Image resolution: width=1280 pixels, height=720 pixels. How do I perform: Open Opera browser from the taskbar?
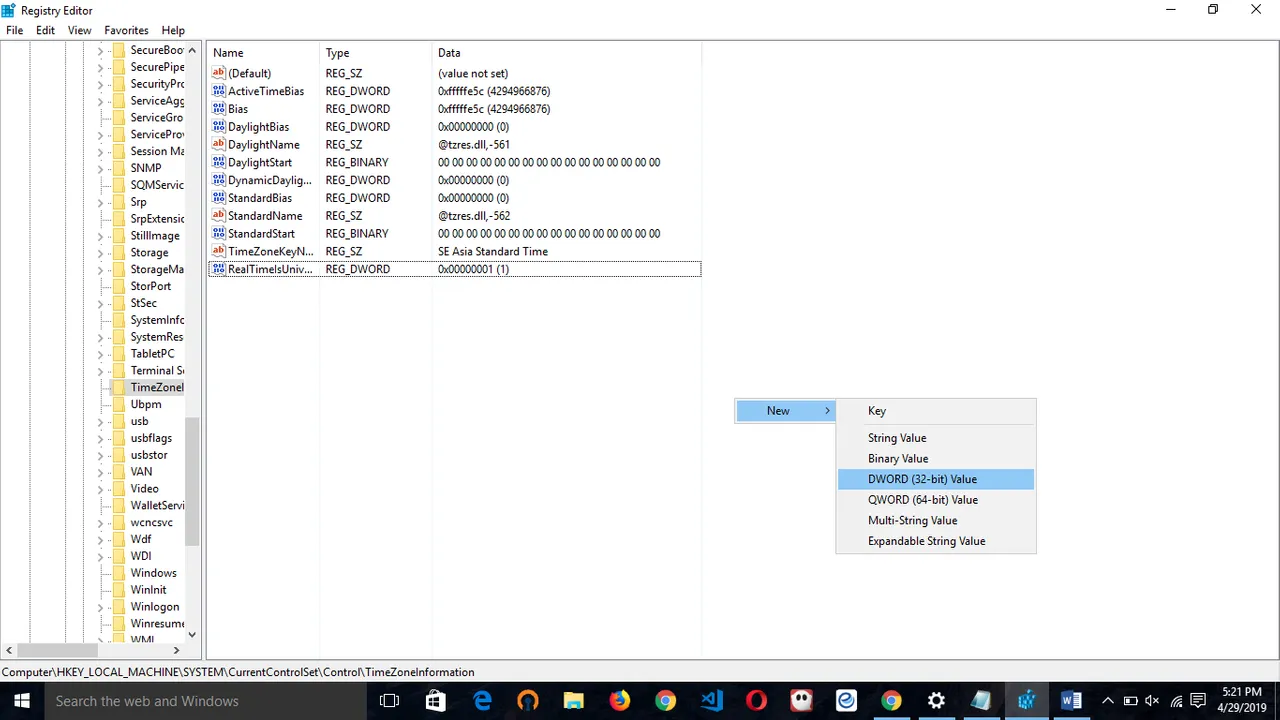[x=757, y=701]
